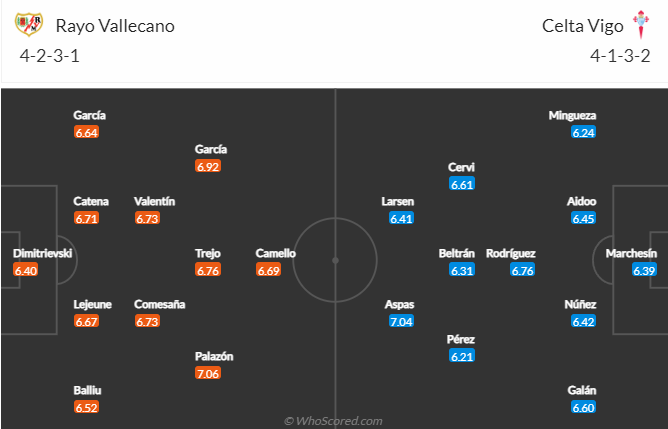This screenshot has width=668, height=429.
Task: Click Balliu player name
Action: pyautogui.click(x=87, y=390)
